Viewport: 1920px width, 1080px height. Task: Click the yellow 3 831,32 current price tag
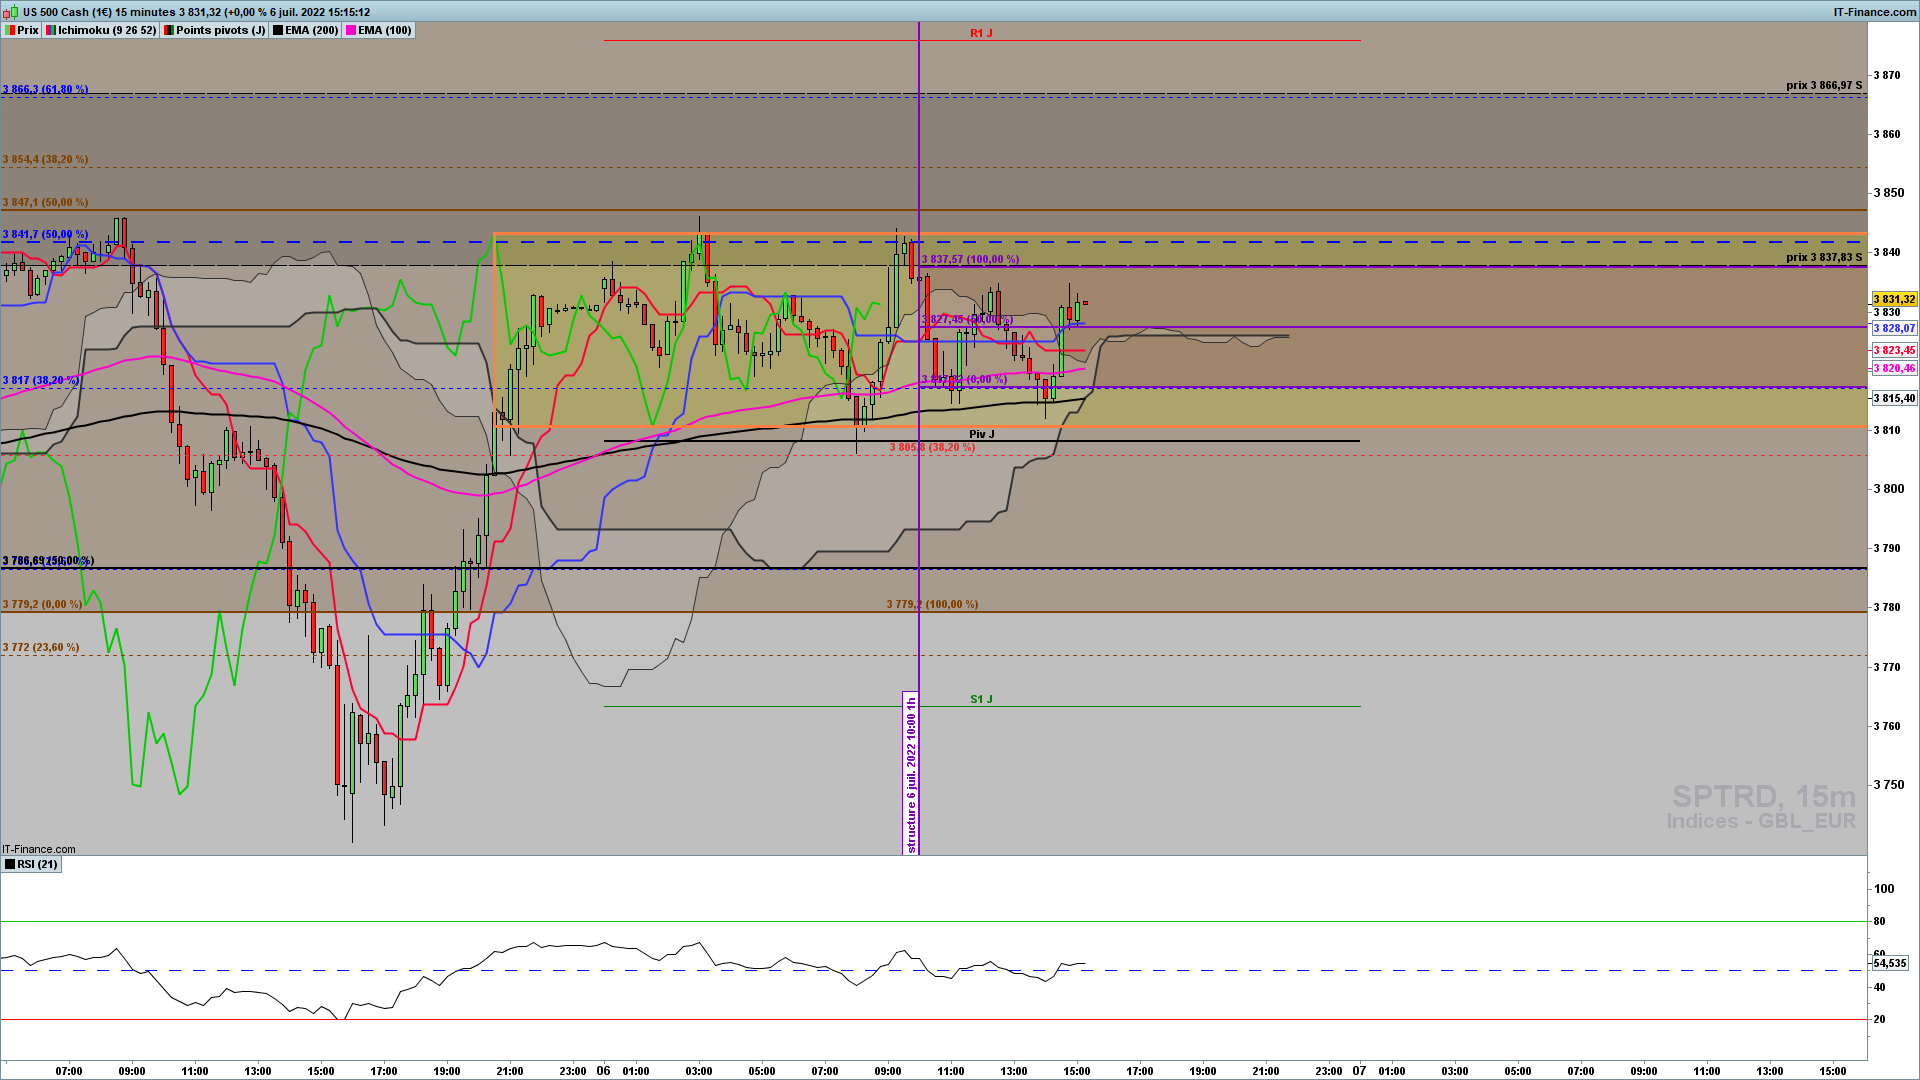1893,299
